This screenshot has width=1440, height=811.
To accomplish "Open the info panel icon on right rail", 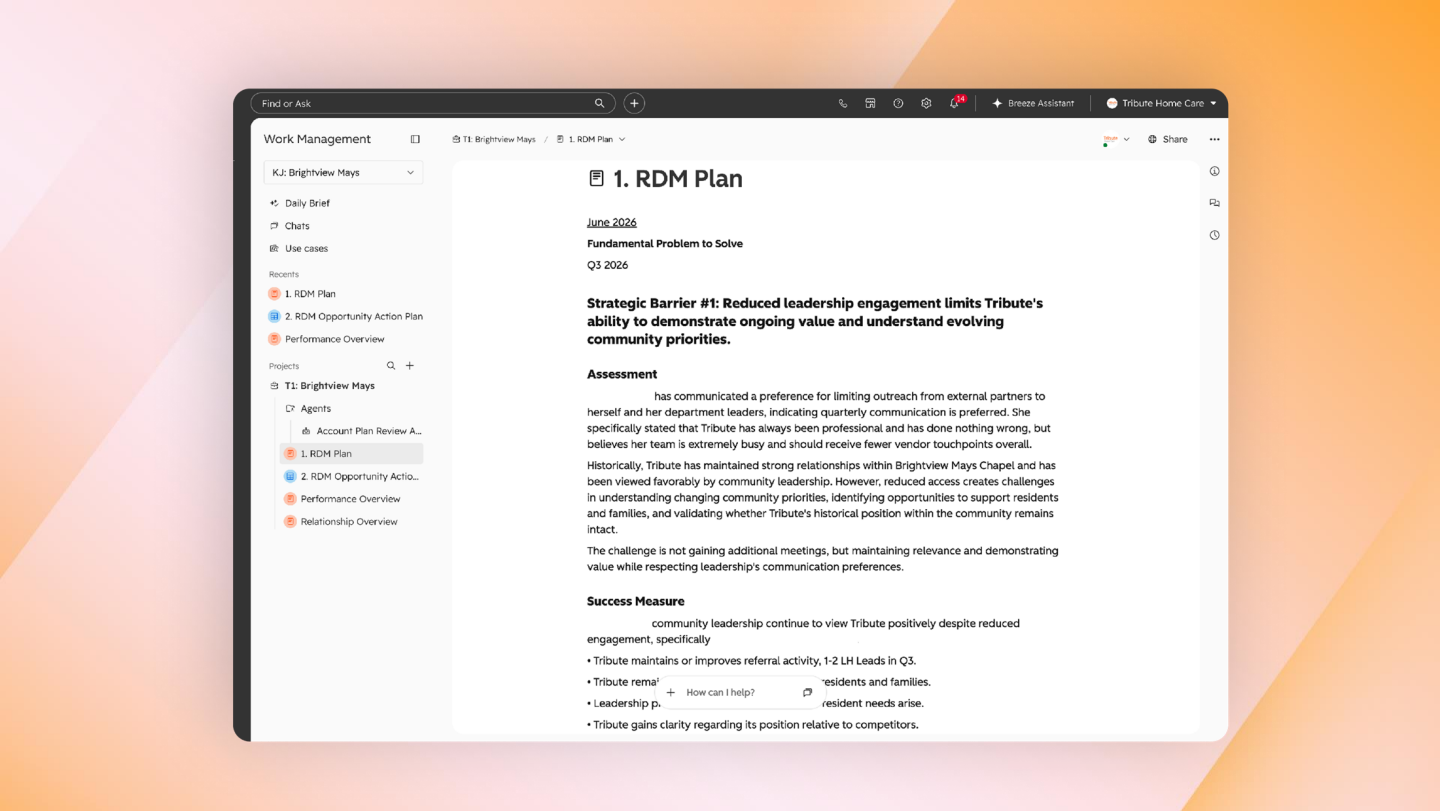I will pyautogui.click(x=1214, y=171).
